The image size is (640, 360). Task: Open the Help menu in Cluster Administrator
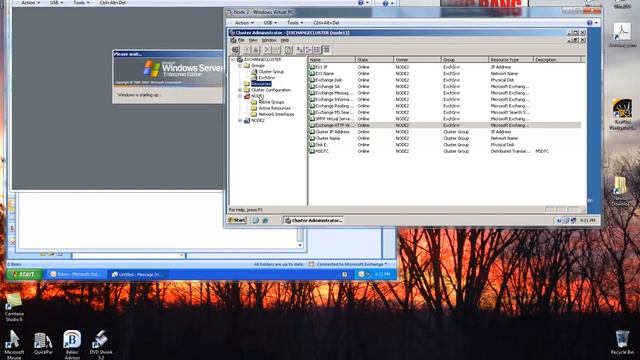pyautogui.click(x=284, y=40)
